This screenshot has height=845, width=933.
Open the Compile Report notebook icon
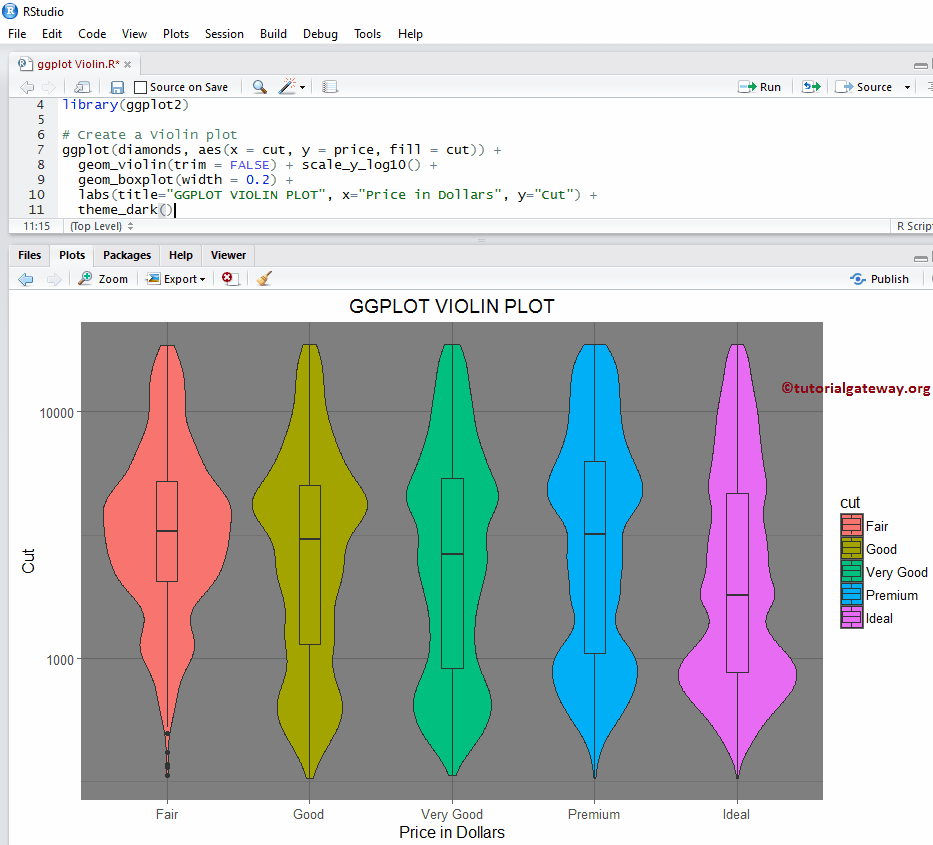330,87
